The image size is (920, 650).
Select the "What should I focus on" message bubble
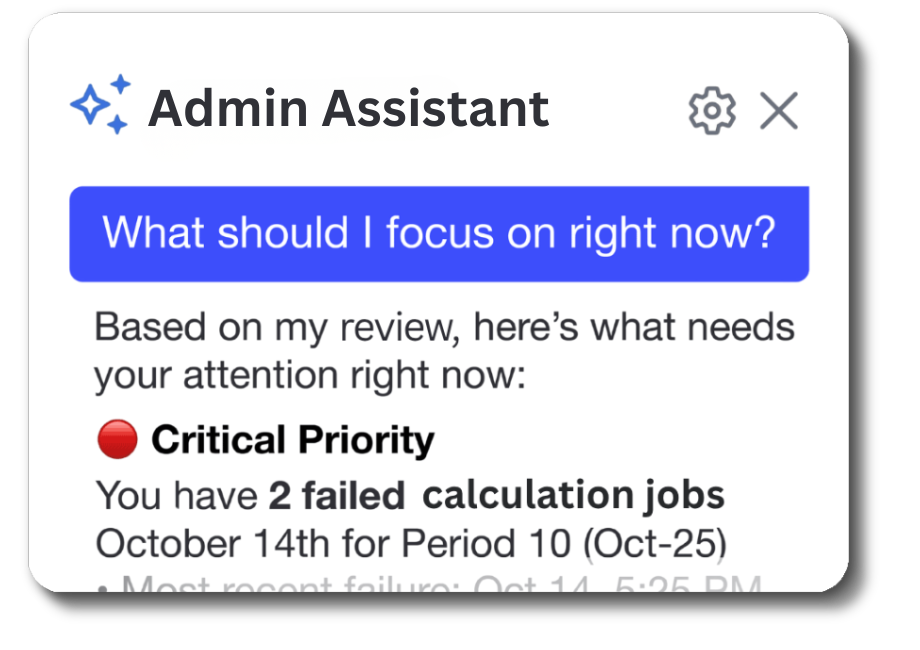tap(438, 233)
